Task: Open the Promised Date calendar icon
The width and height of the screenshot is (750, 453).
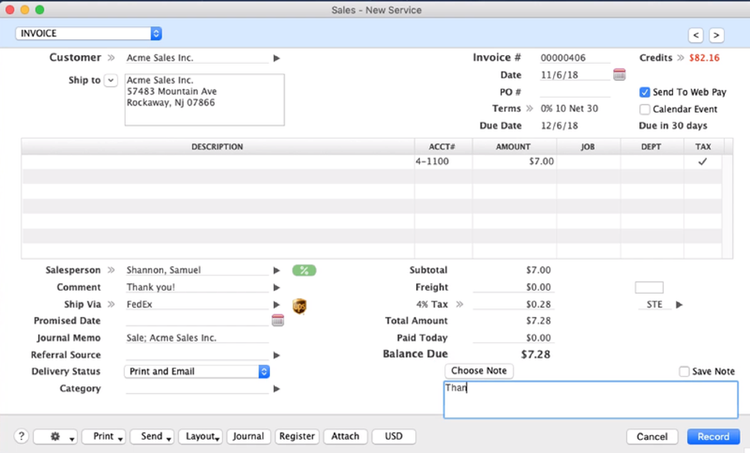Action: tap(277, 320)
